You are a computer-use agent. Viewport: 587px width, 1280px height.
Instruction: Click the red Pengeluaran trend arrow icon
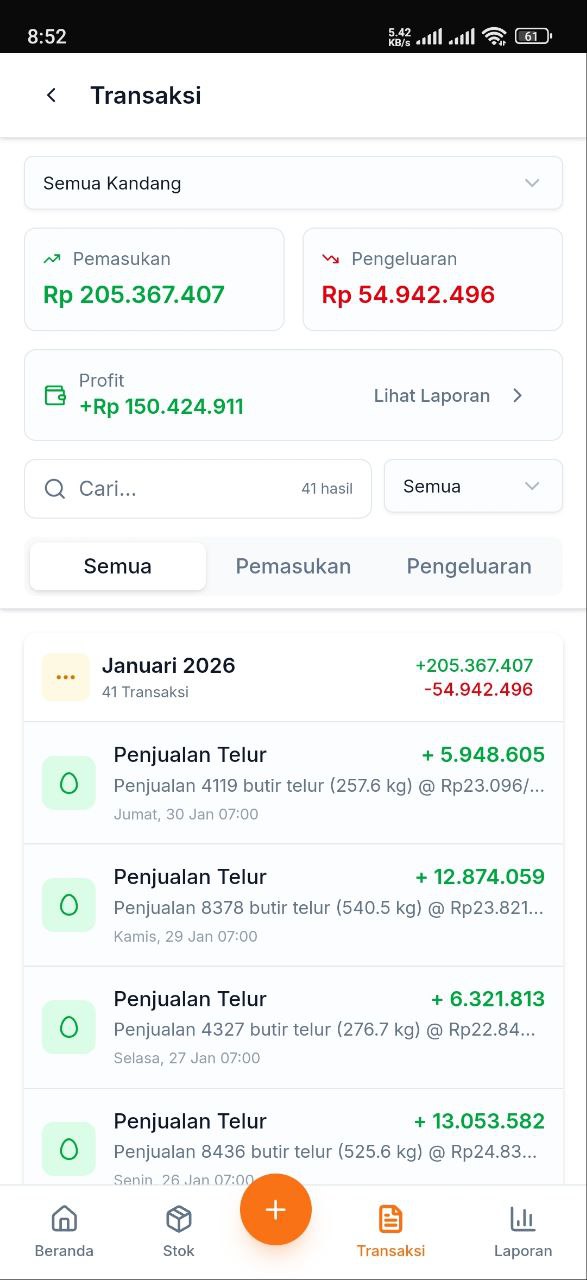pyautogui.click(x=333, y=258)
